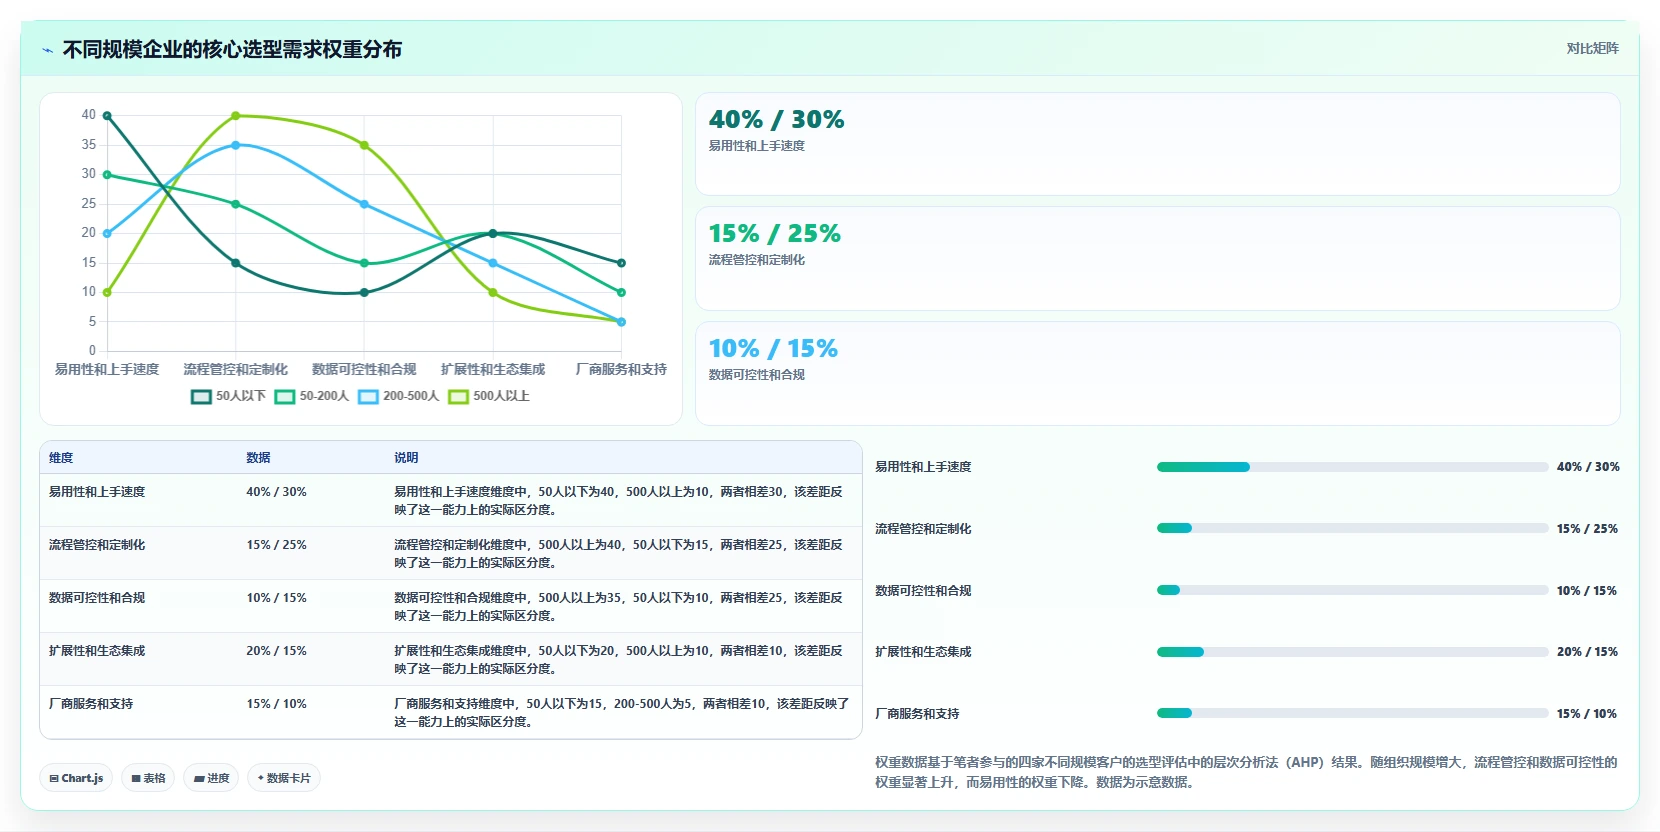Screen dimensions: 1660x832
Task: Click the 数据 table column header
Action: 258,458
